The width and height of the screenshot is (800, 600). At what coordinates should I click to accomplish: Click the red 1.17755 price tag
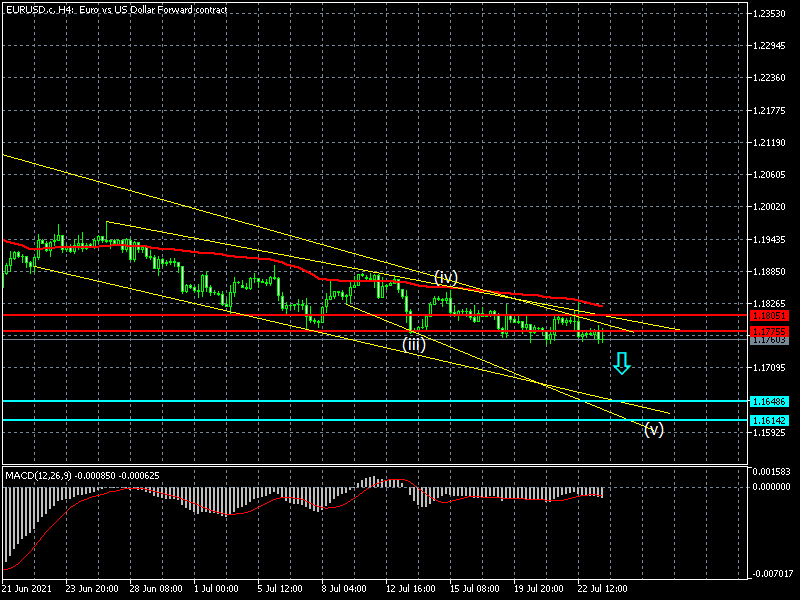point(769,332)
